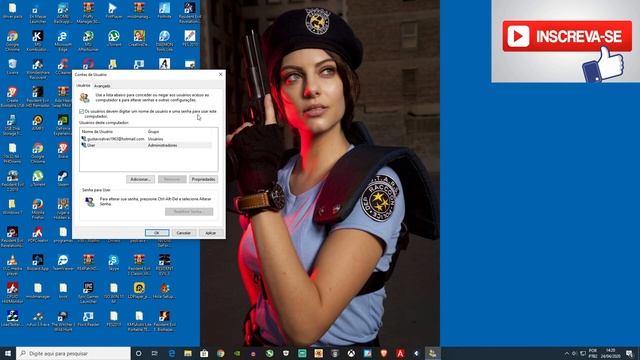Image resolution: width=640 pixels, height=360 pixels.
Task: Open Task View in taskbar
Action: click(x=155, y=353)
